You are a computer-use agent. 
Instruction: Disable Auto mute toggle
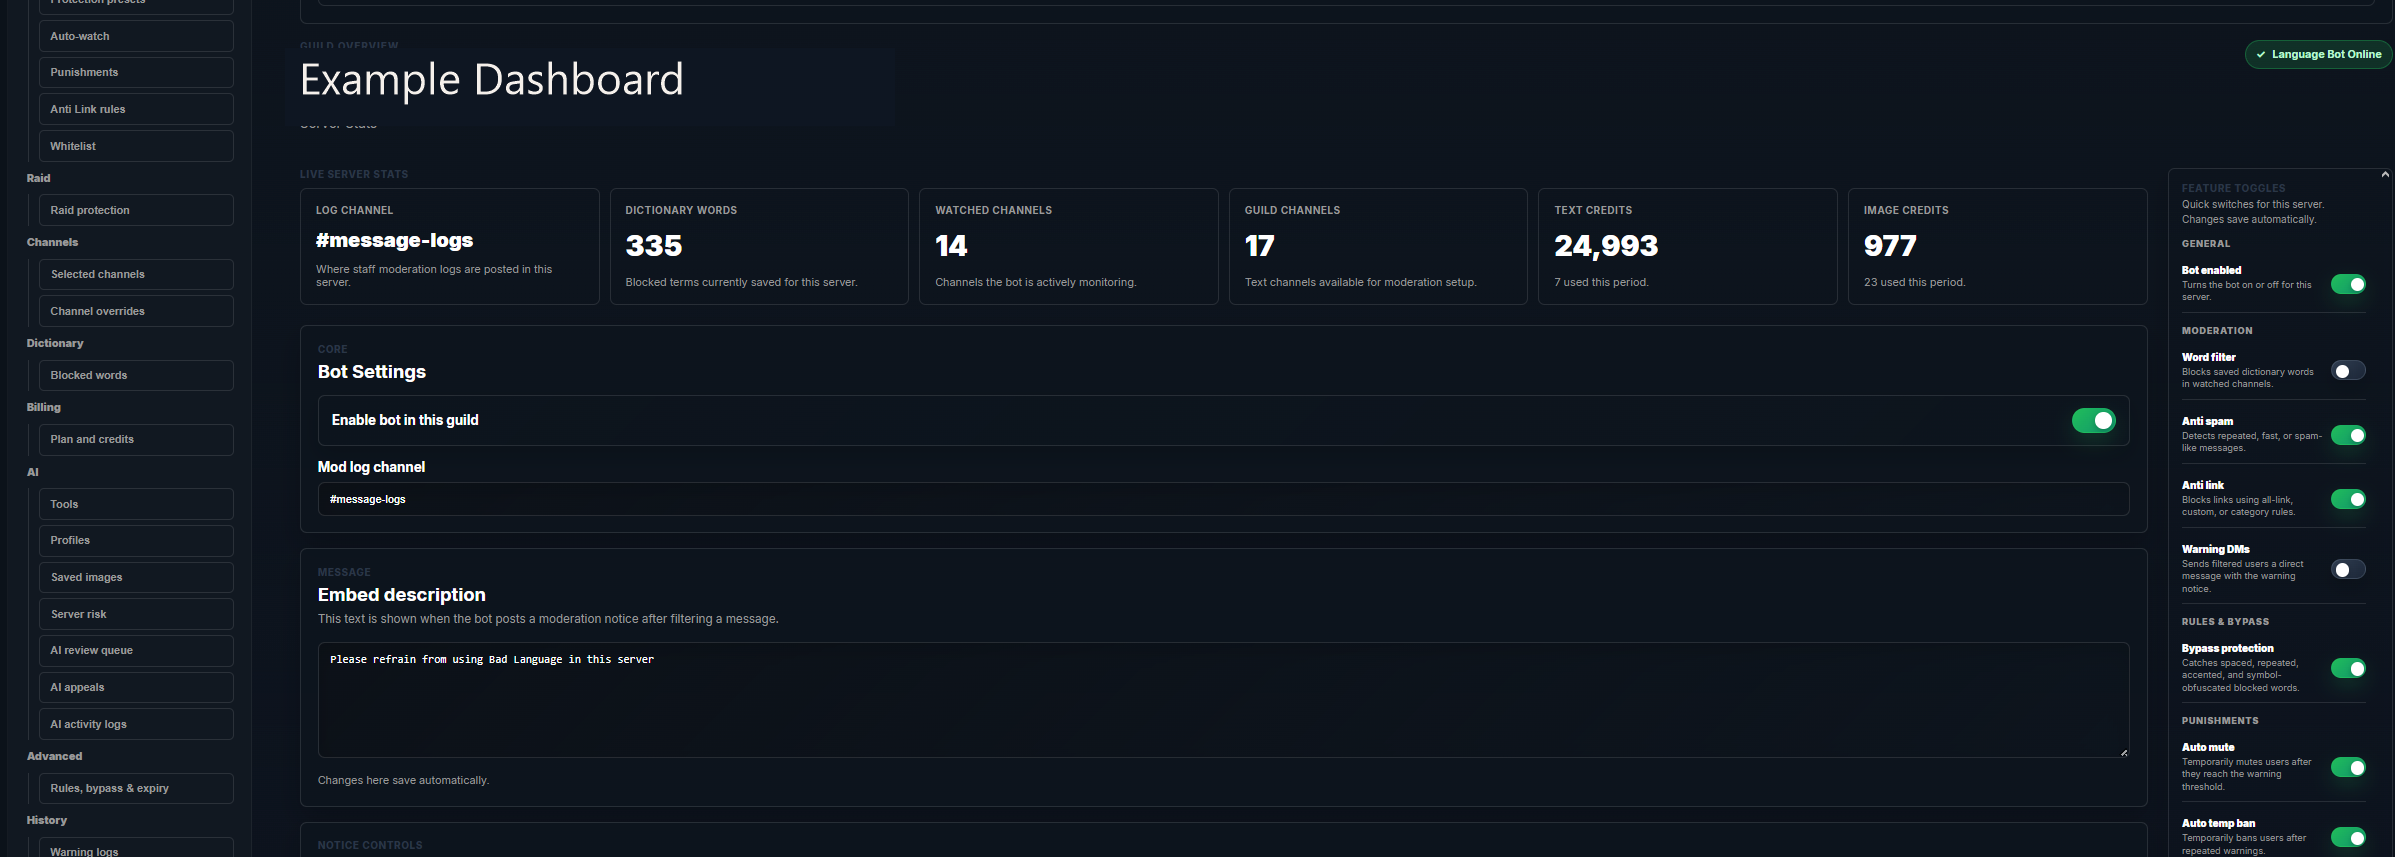[2348, 767]
